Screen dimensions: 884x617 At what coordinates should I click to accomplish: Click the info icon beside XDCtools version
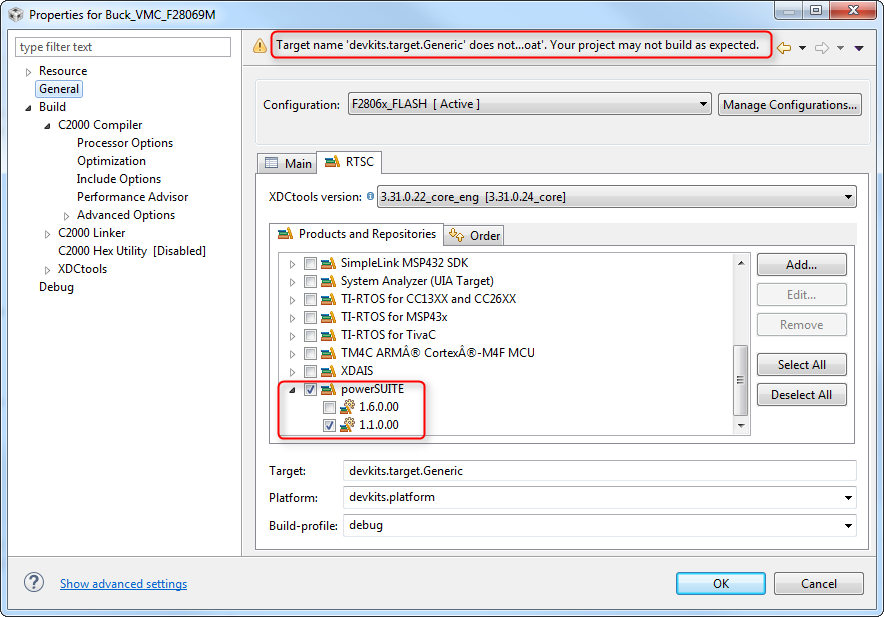tap(368, 197)
